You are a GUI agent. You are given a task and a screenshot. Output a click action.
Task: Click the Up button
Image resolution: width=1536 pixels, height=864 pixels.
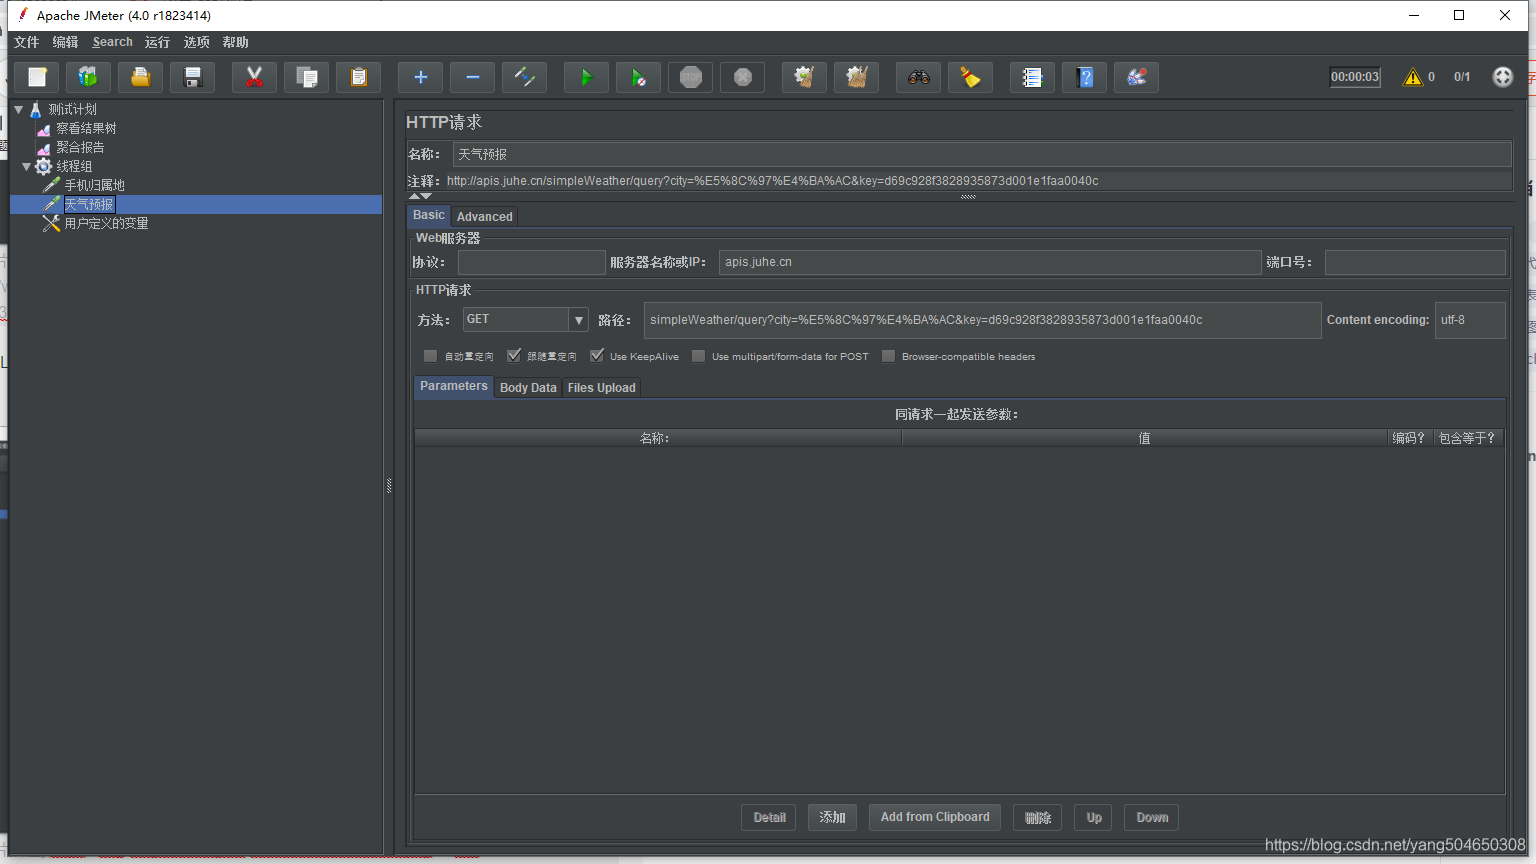click(x=1094, y=818)
